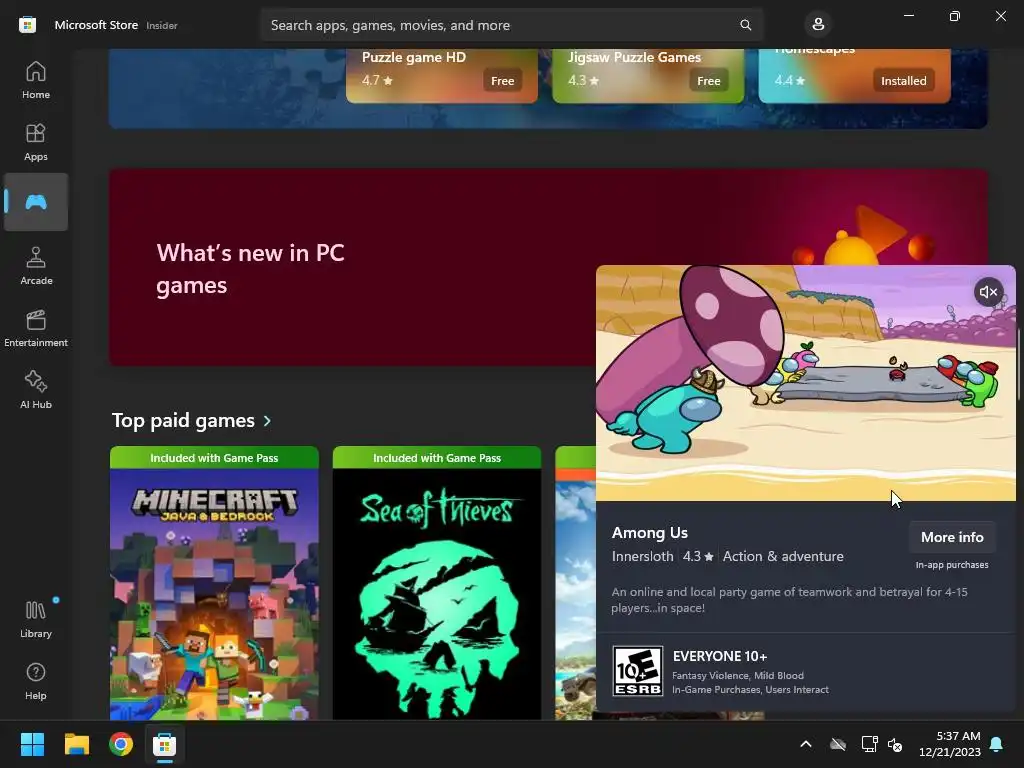Image resolution: width=1024 pixels, height=768 pixels.
Task: Click Minecraft's Included with Game Pass banner
Action: pyautogui.click(x=214, y=458)
